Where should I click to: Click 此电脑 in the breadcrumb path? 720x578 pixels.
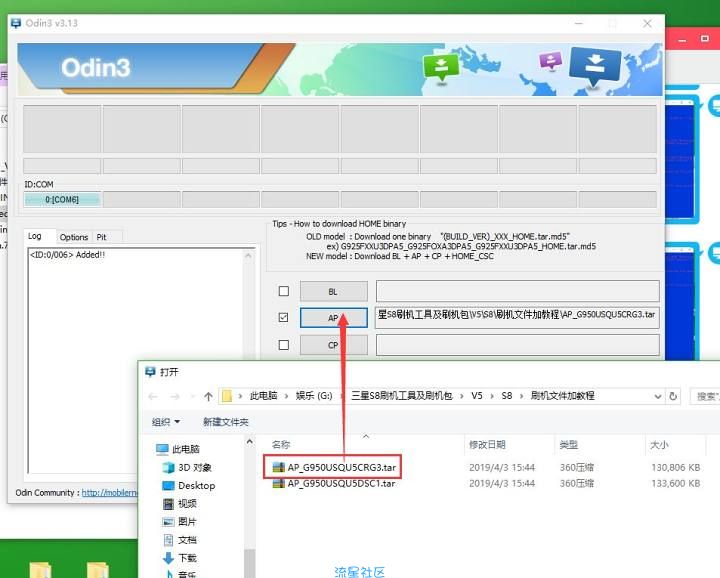(x=264, y=396)
